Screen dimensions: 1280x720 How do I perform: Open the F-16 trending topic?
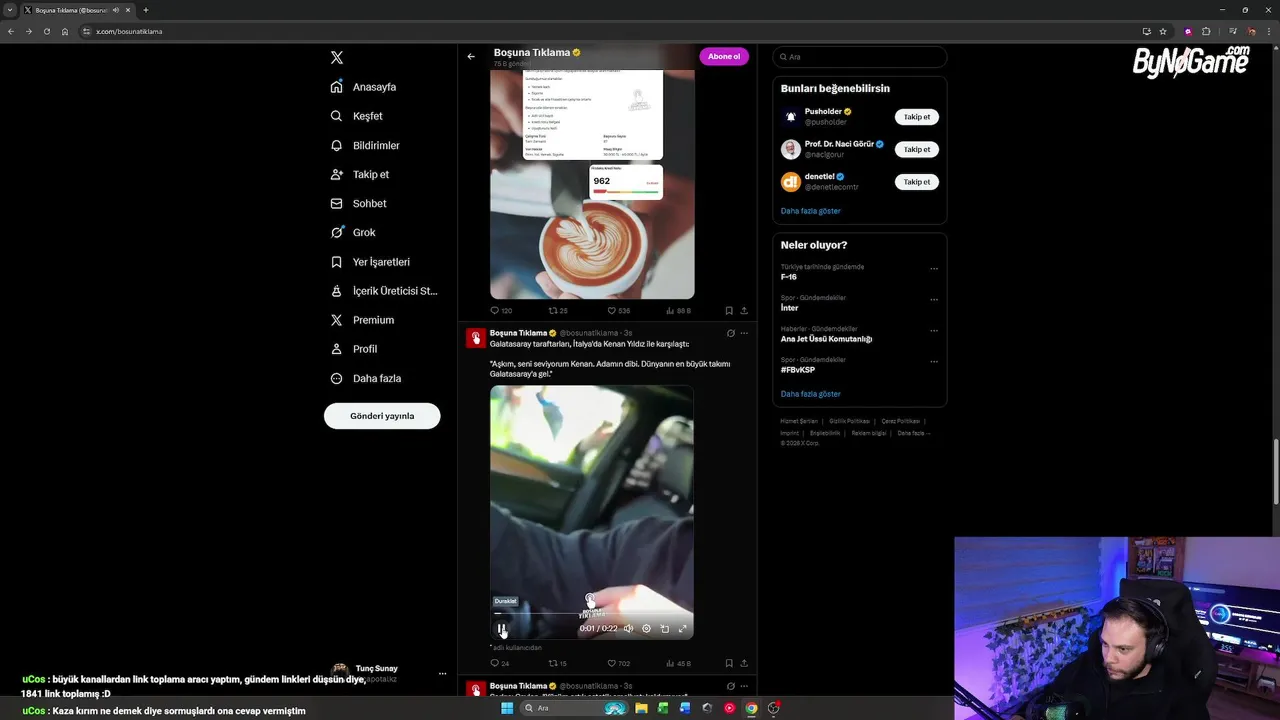[789, 277]
